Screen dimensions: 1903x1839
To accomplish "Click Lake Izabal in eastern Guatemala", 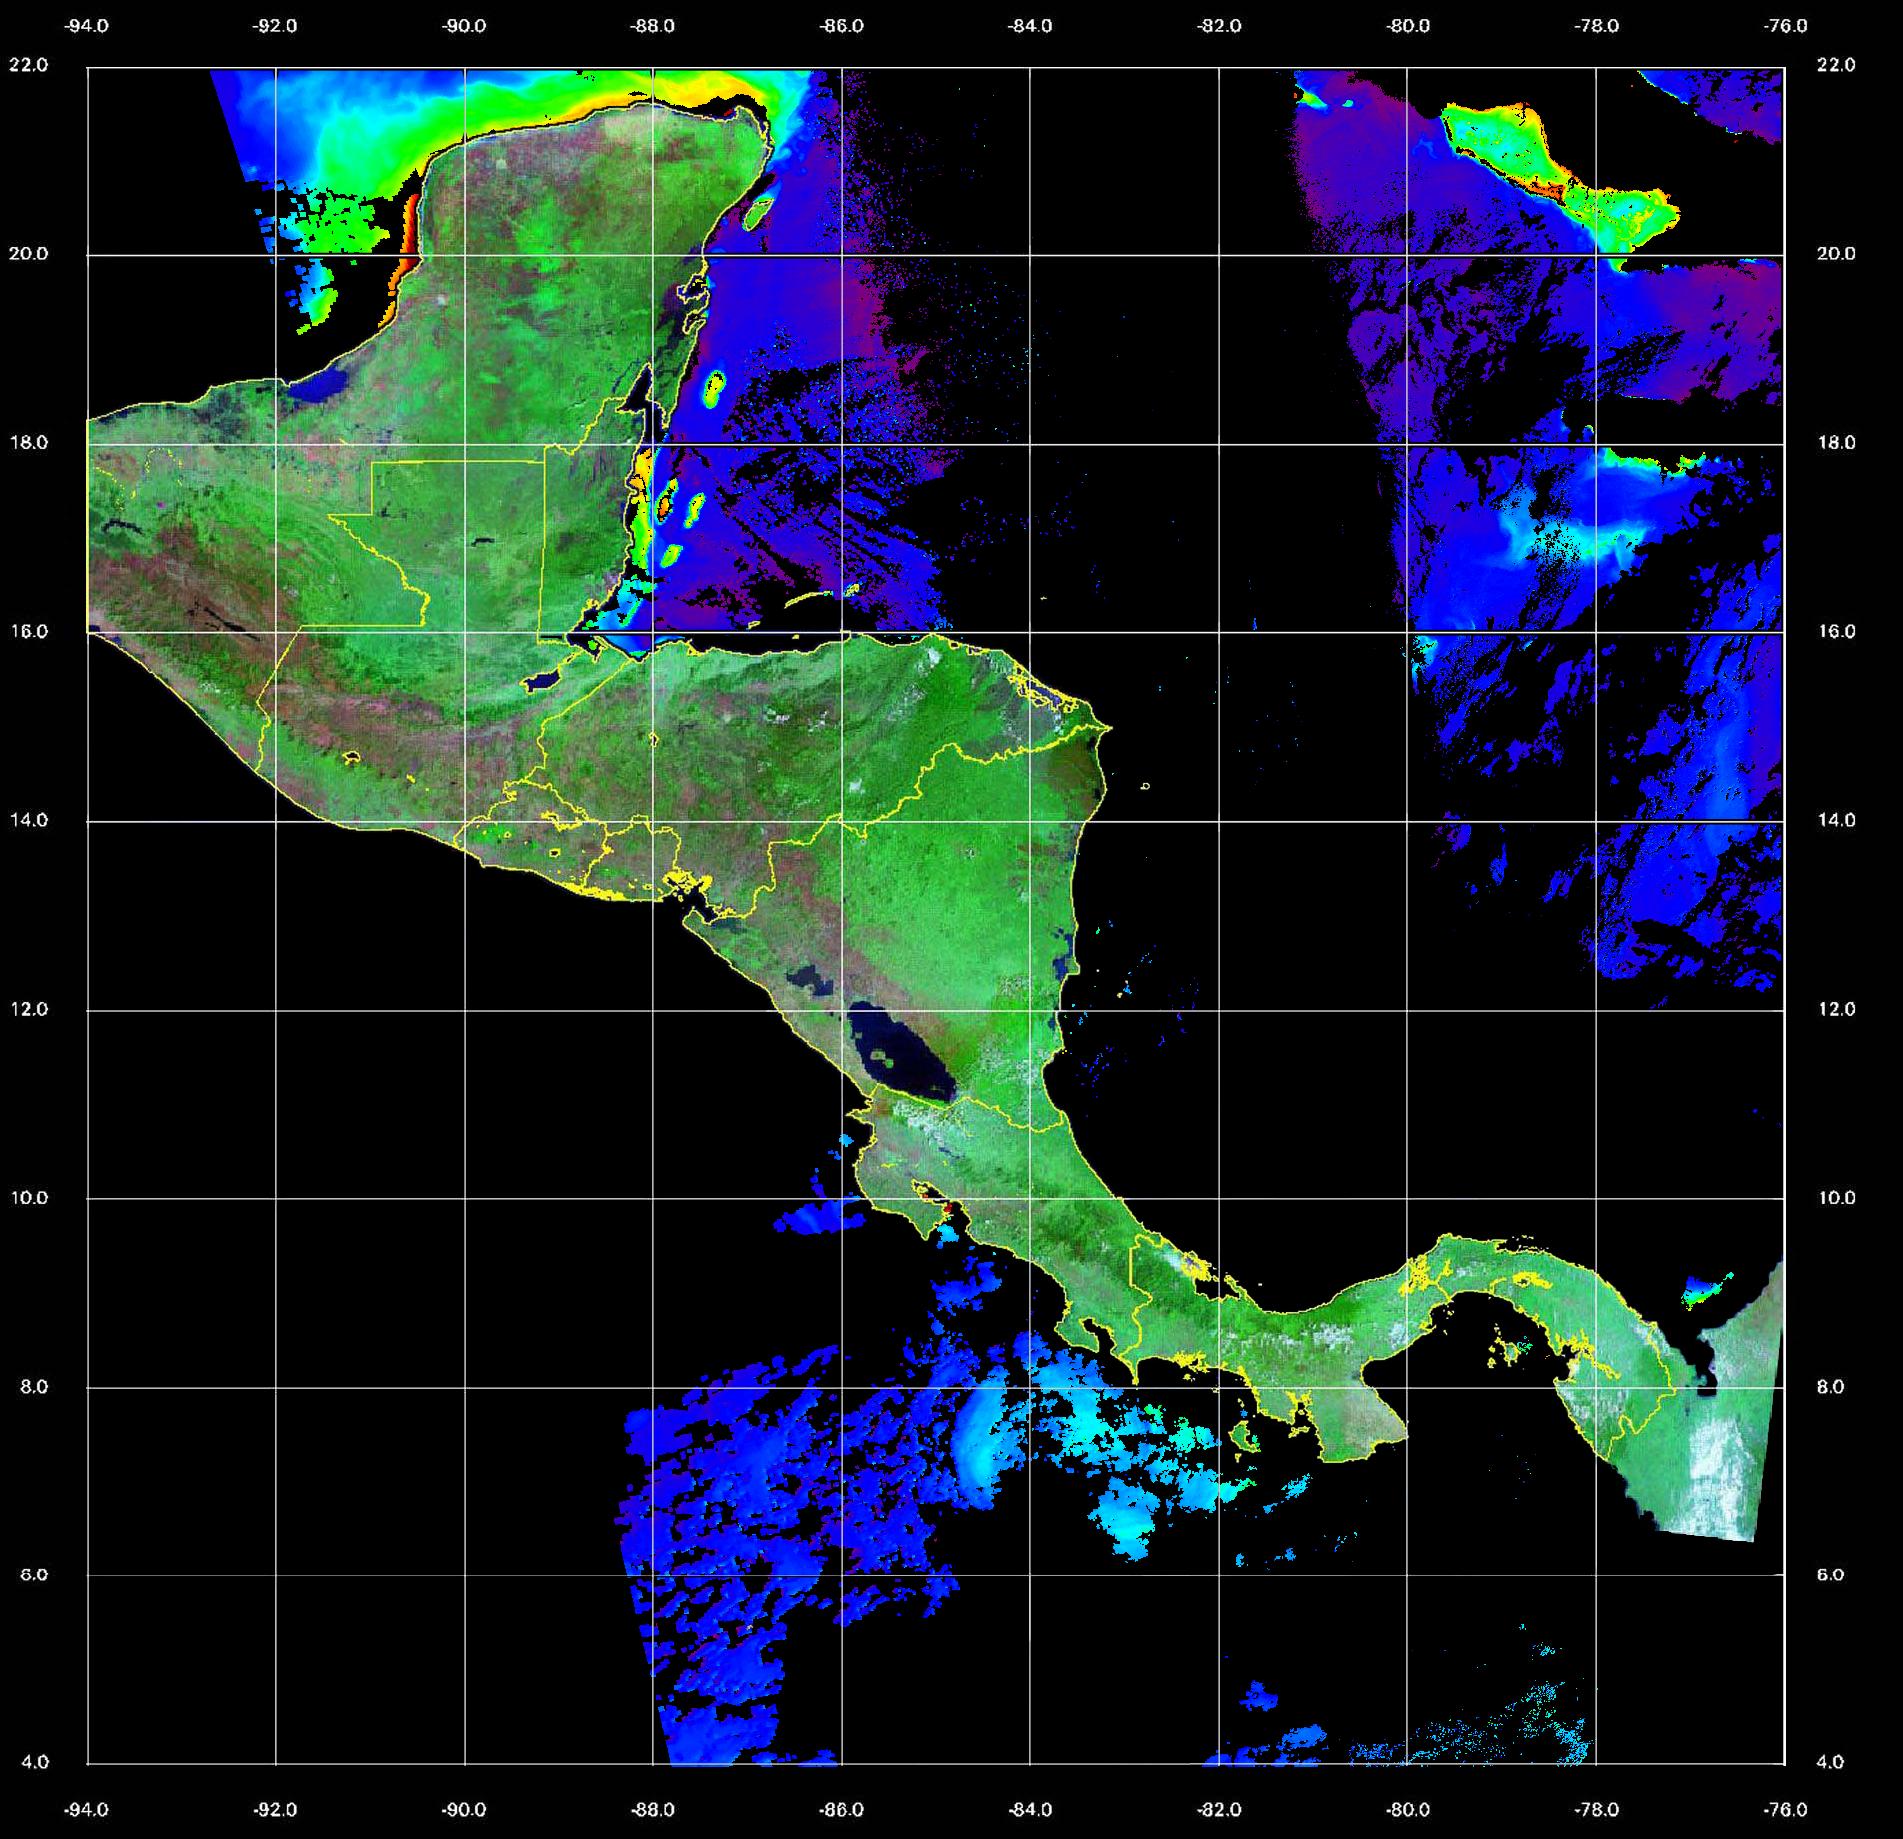I will pos(542,681).
